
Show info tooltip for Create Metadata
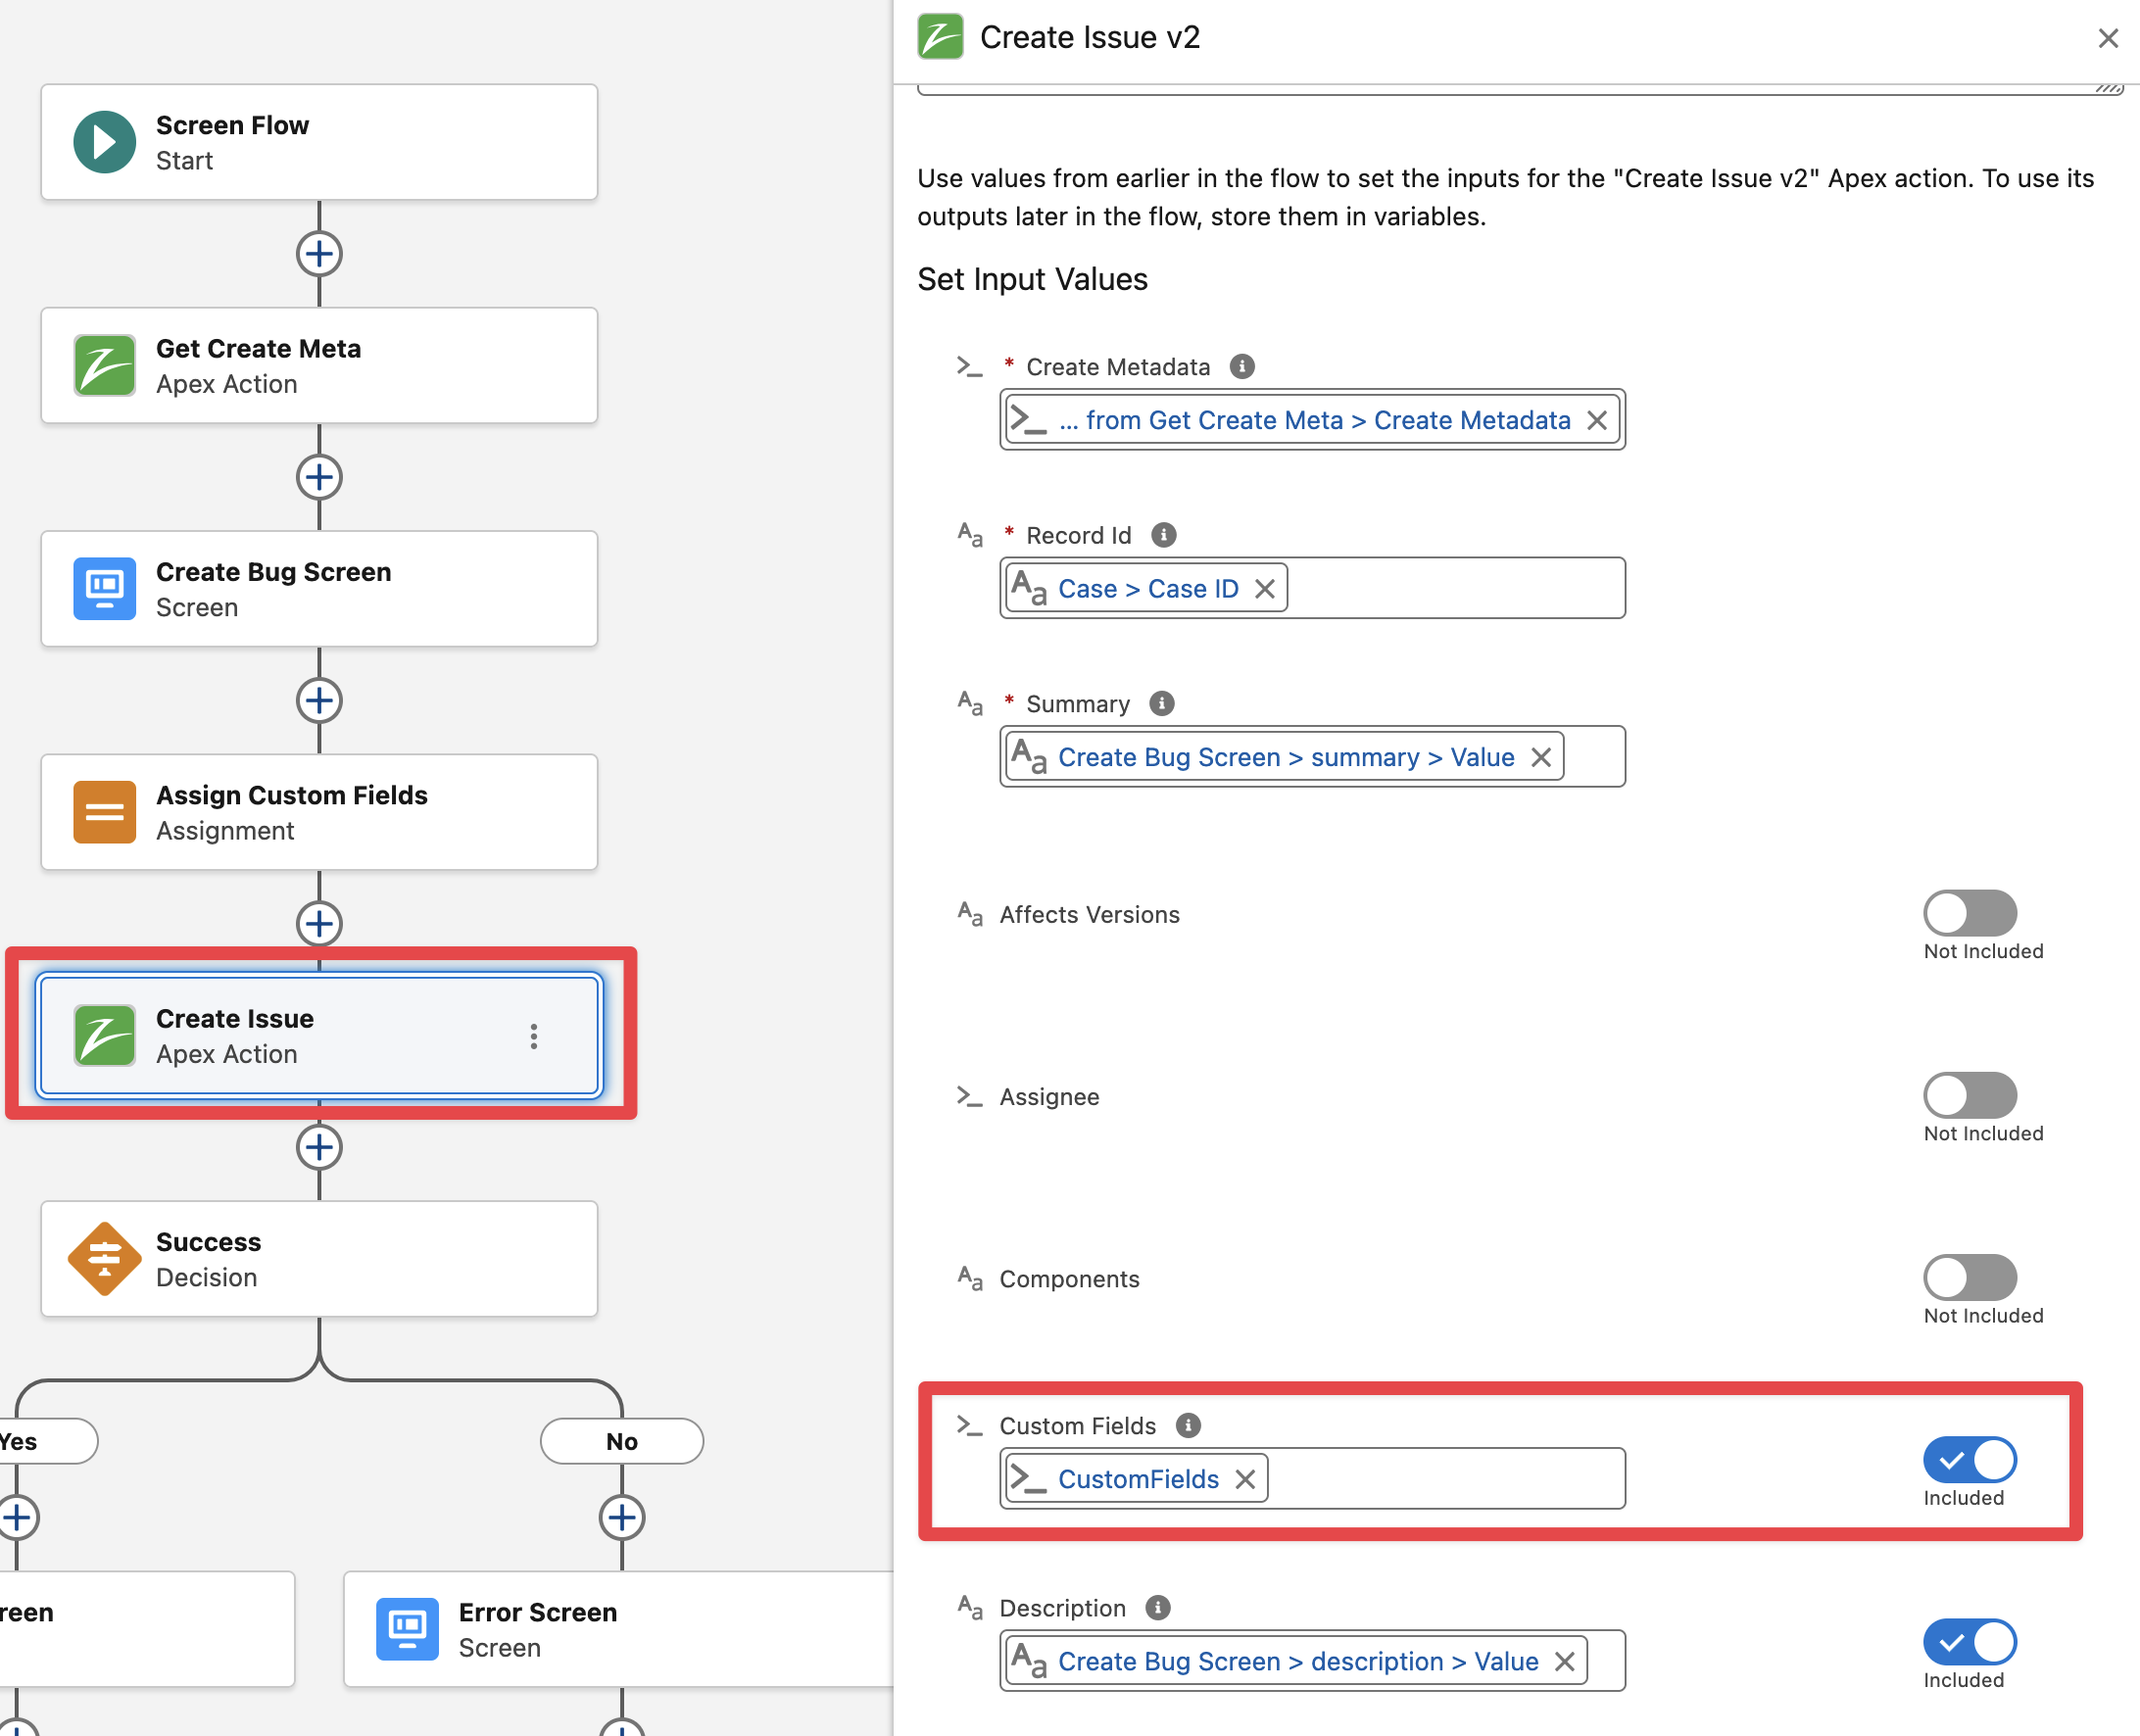click(1242, 367)
